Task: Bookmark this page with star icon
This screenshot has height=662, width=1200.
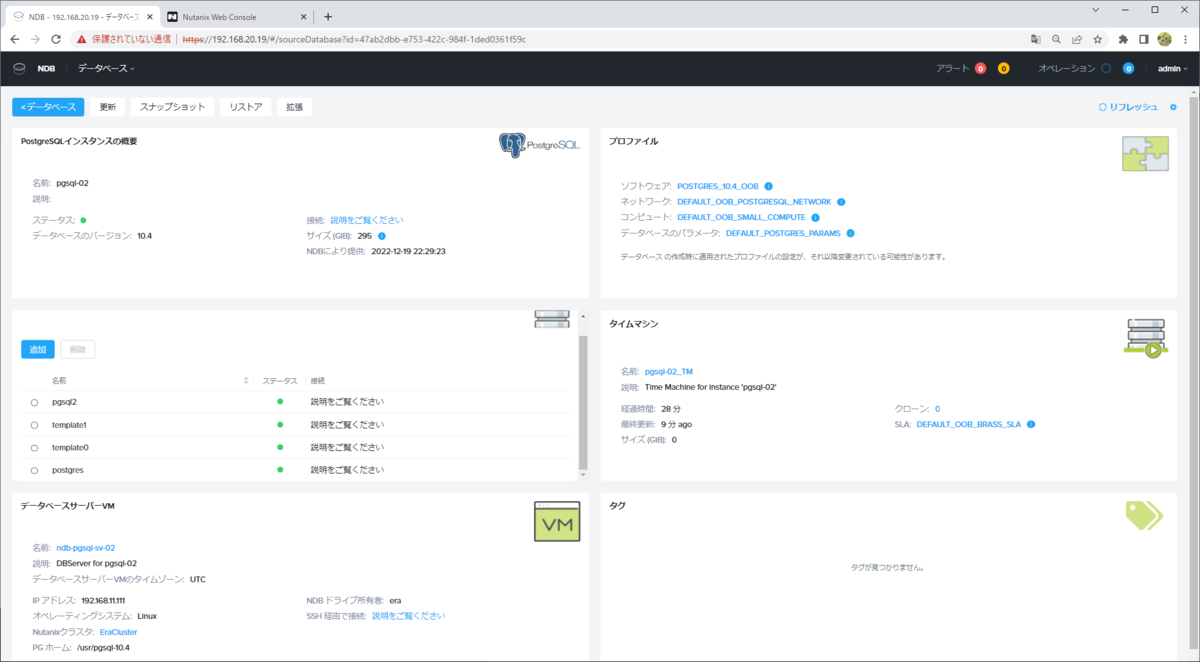Action: coord(1097,39)
